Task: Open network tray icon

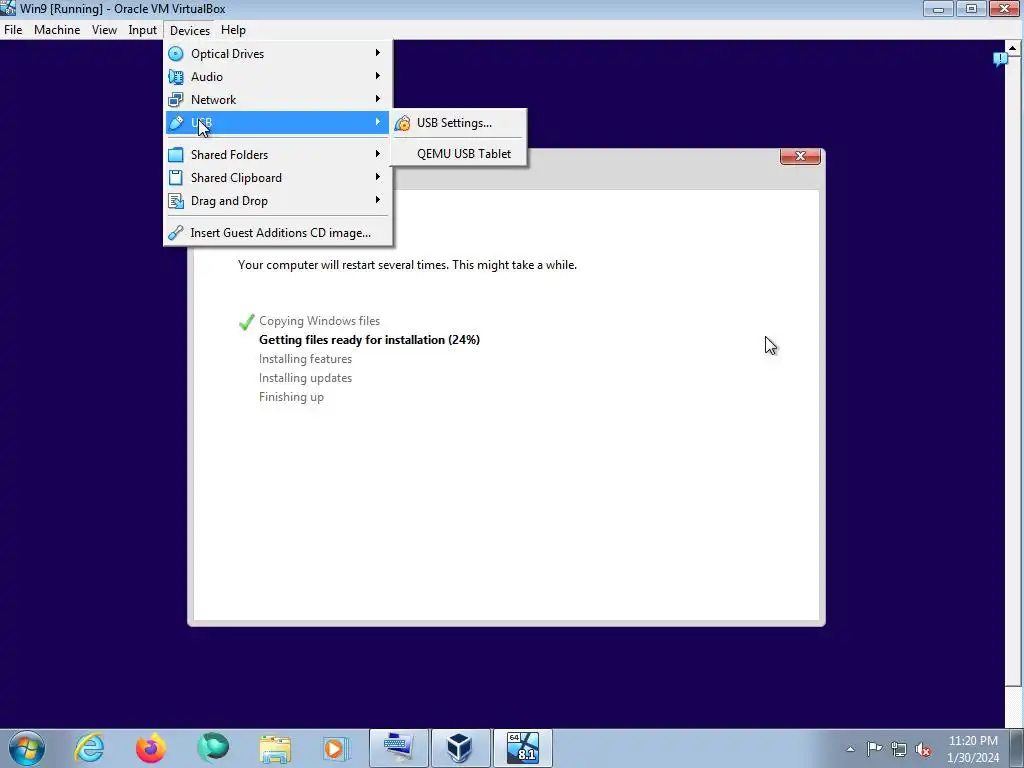Action: pos(899,749)
